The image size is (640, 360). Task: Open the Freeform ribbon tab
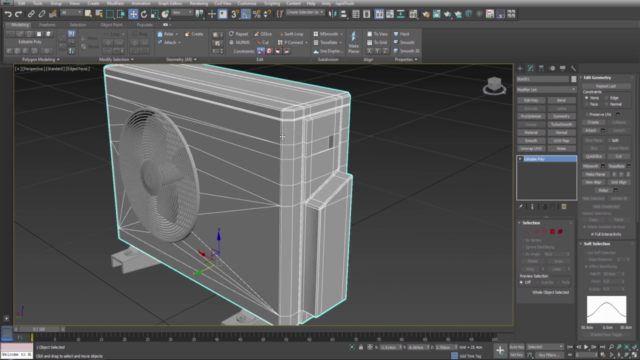point(47,25)
